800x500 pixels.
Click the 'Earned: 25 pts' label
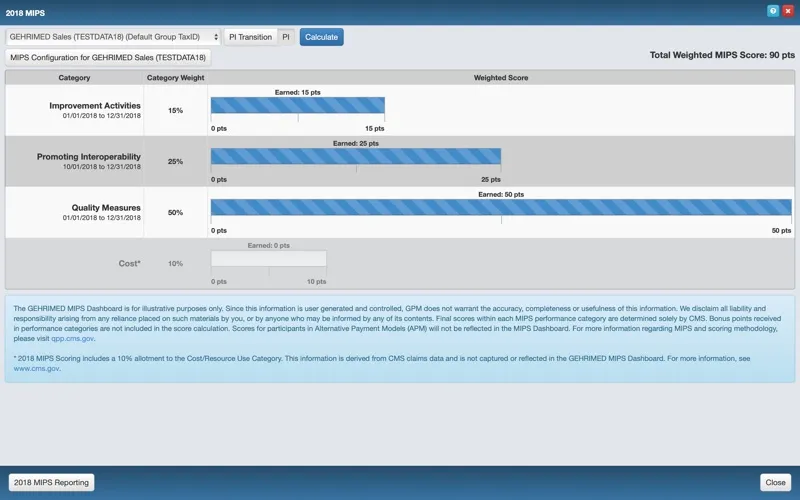coord(356,143)
